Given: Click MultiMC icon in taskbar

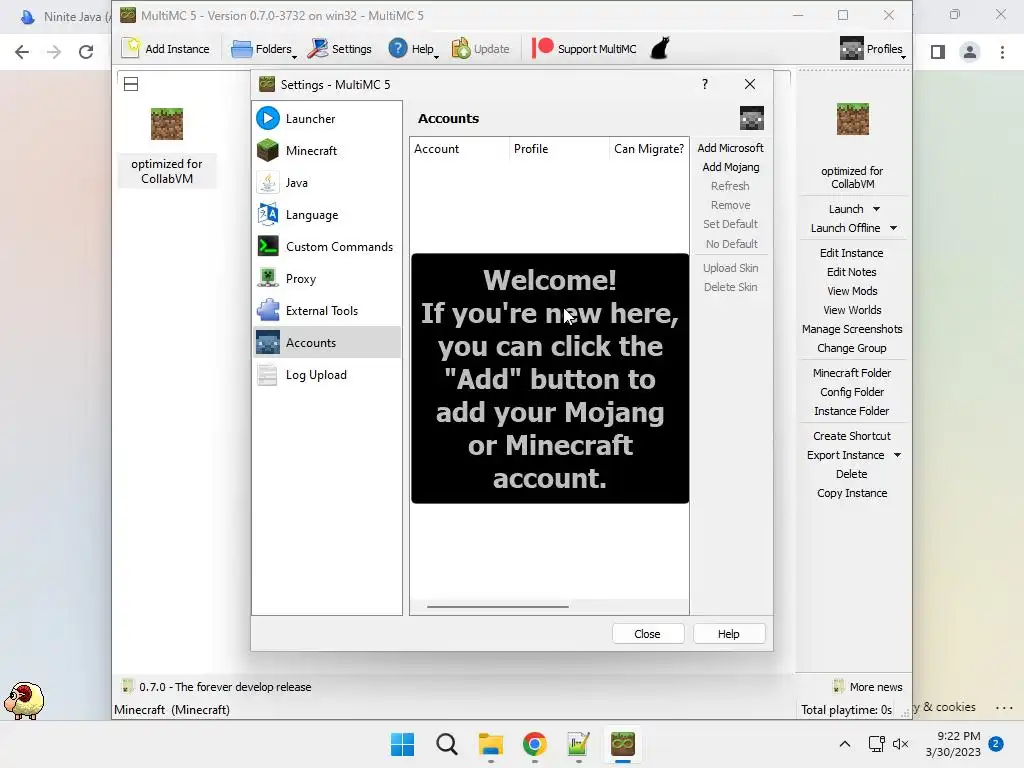Looking at the screenshot, I should [623, 744].
